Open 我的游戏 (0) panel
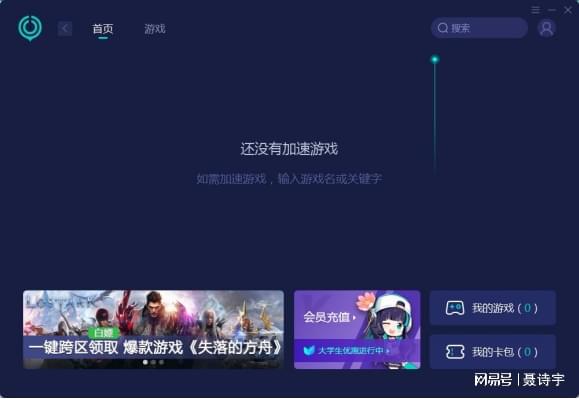This screenshot has height=399, width=579. [493, 308]
